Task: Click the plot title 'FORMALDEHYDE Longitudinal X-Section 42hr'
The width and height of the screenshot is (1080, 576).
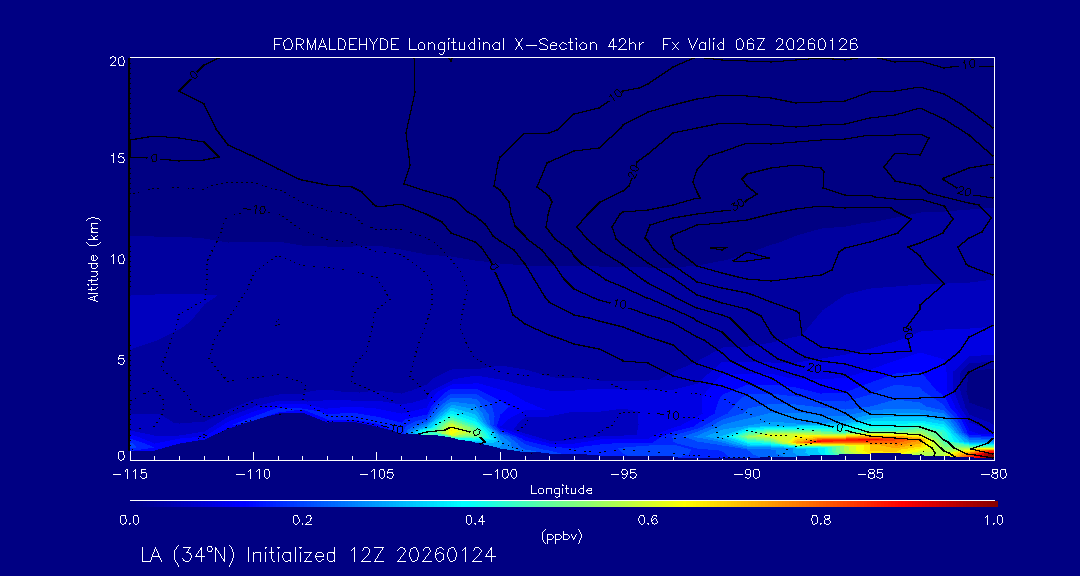Action: [458, 45]
